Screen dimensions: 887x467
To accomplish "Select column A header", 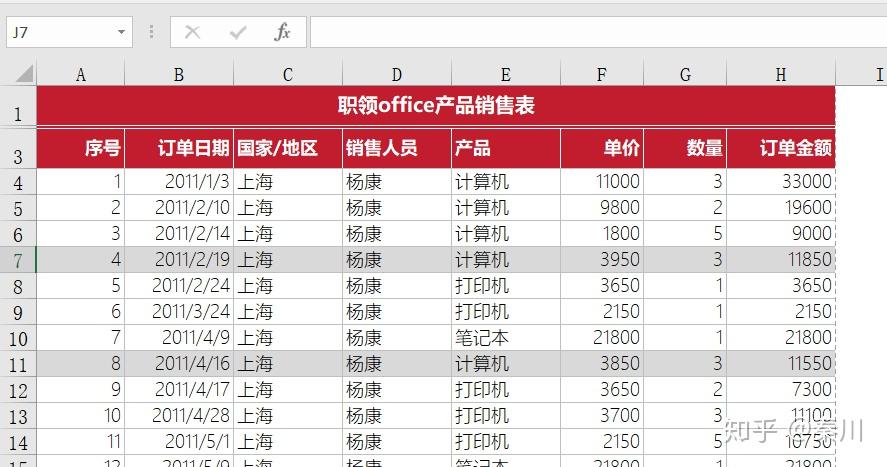I will (x=81, y=75).
